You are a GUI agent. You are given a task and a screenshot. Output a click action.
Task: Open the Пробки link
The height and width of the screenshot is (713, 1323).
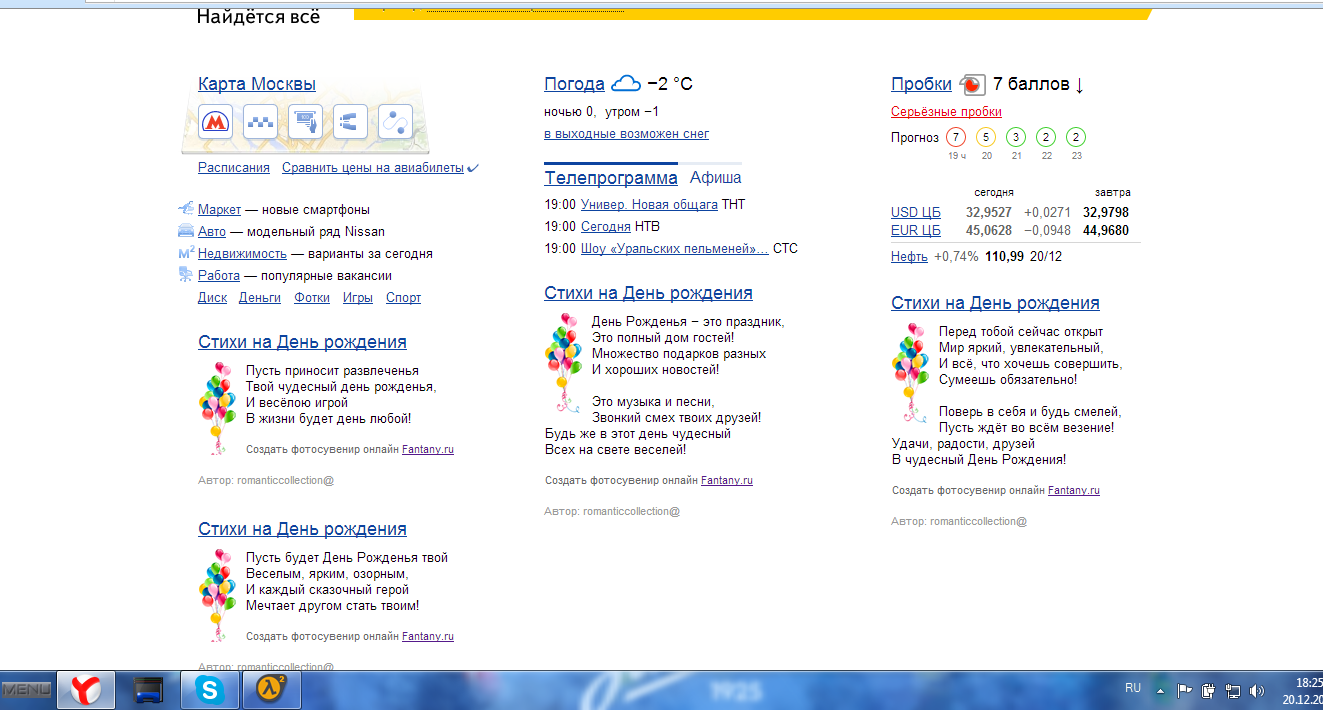click(x=921, y=84)
